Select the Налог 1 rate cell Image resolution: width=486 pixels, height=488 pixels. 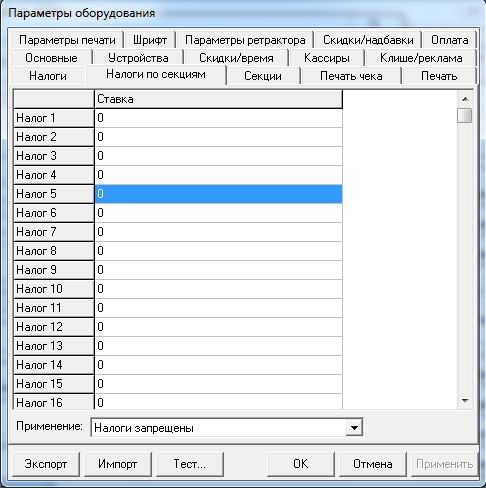[x=218, y=118]
